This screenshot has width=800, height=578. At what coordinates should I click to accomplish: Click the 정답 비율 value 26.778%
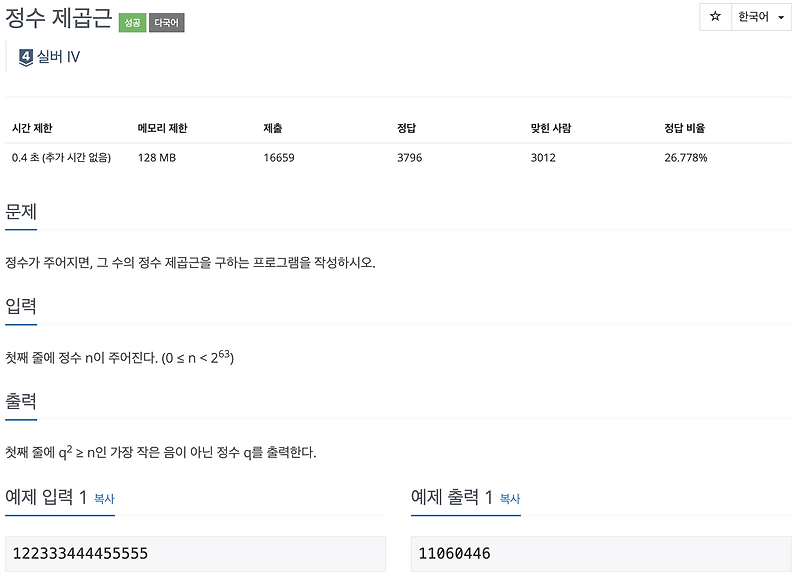click(685, 157)
